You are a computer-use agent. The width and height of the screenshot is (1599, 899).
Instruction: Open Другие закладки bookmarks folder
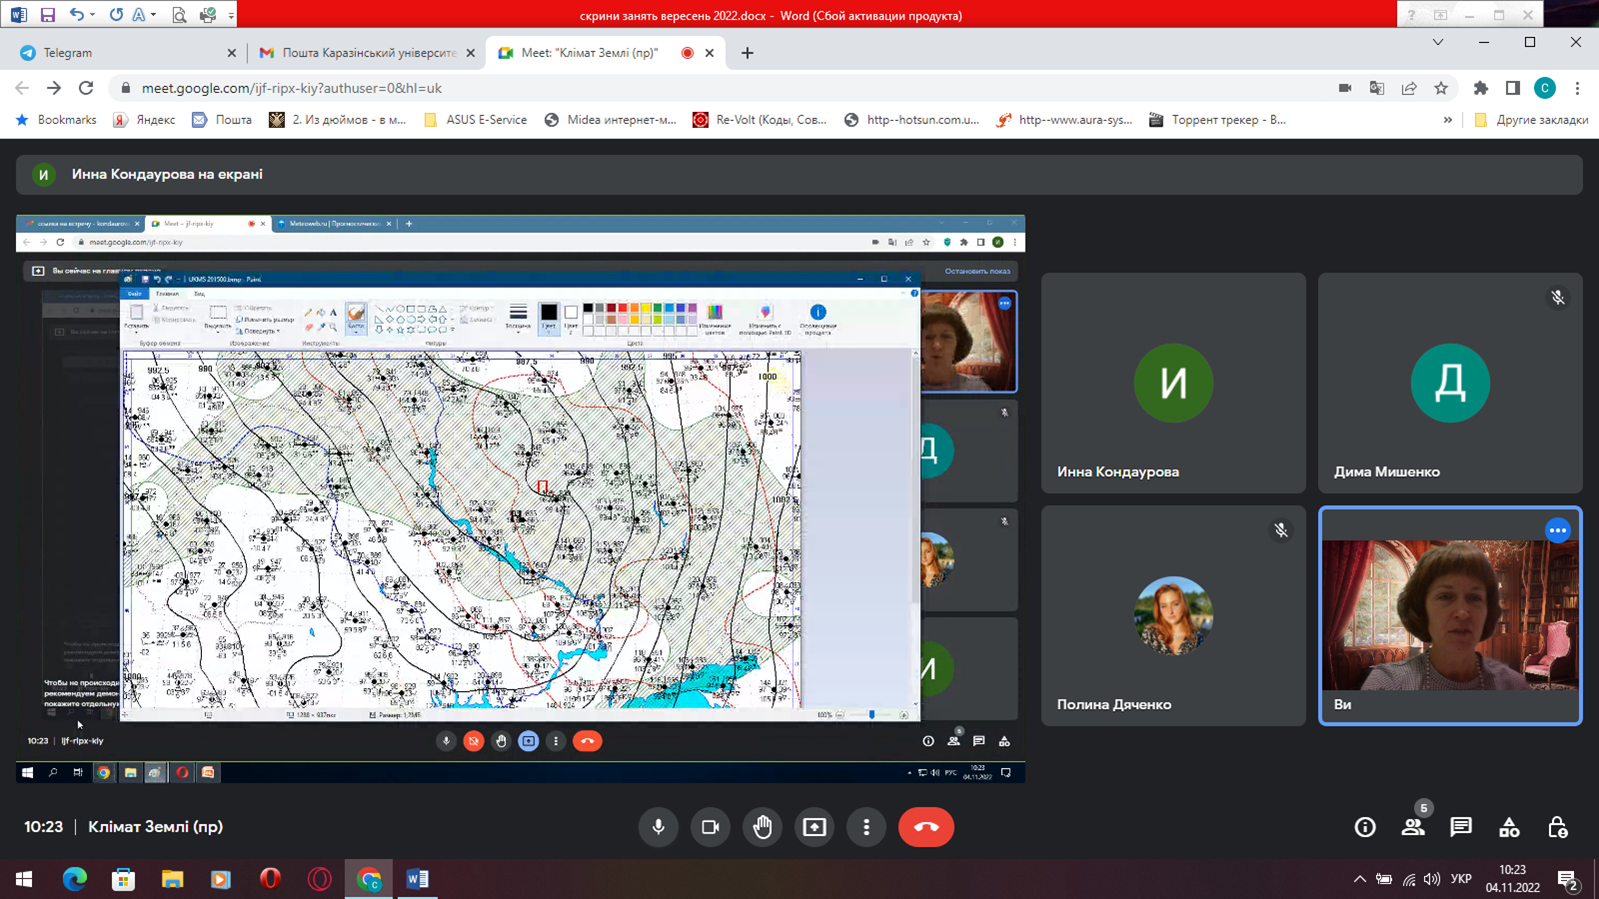pos(1532,120)
